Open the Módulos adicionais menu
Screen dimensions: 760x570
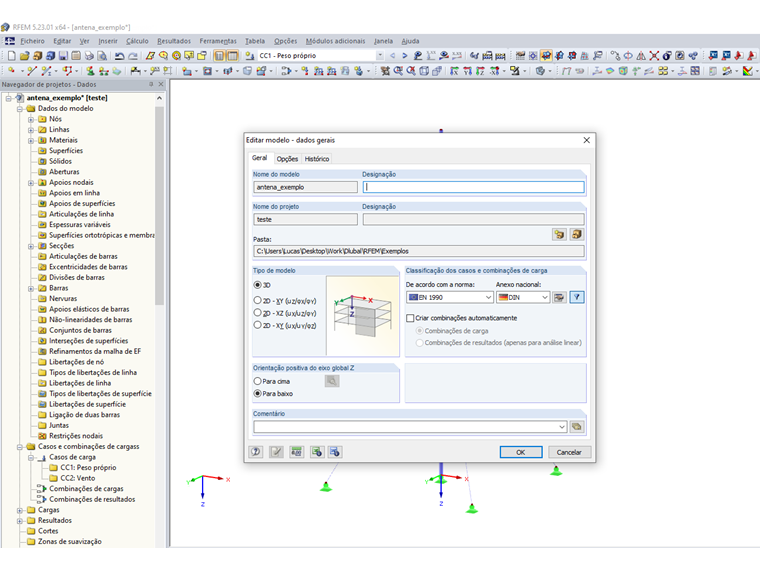click(335, 41)
